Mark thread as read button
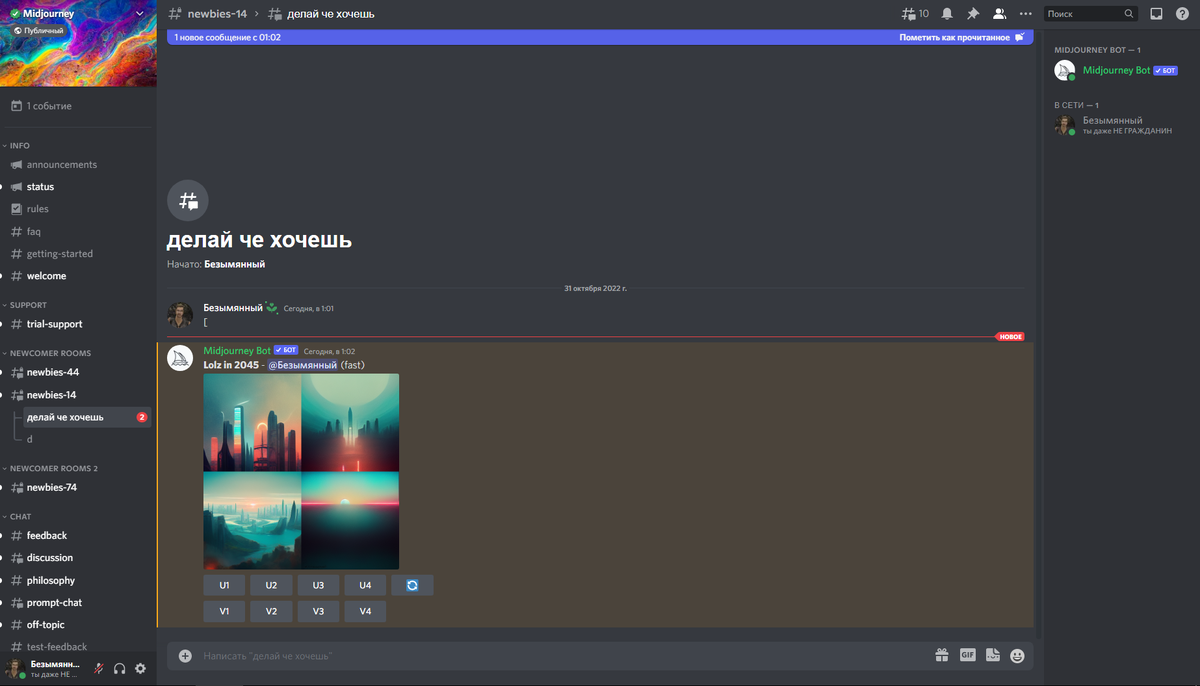The height and width of the screenshot is (686, 1200). [961, 37]
